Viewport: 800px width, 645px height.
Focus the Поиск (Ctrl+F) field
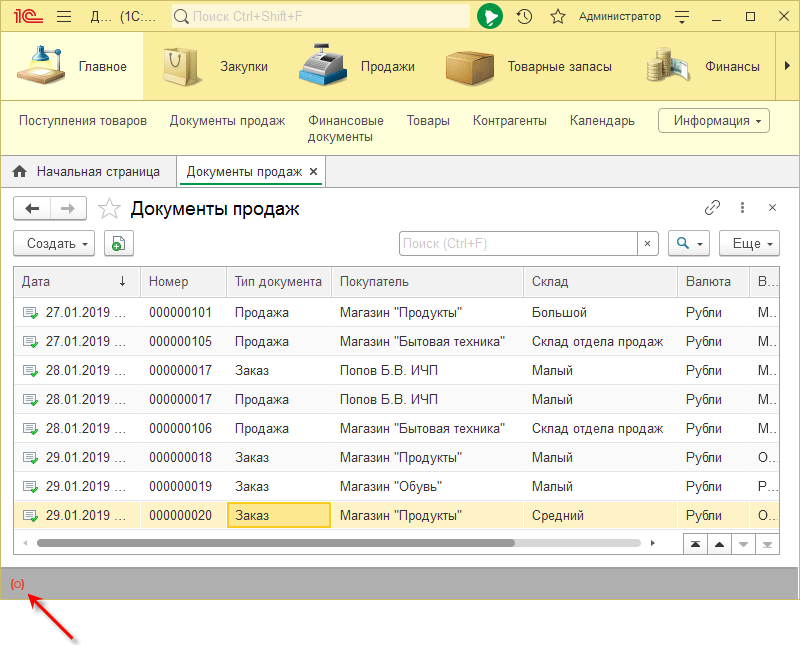coord(518,243)
